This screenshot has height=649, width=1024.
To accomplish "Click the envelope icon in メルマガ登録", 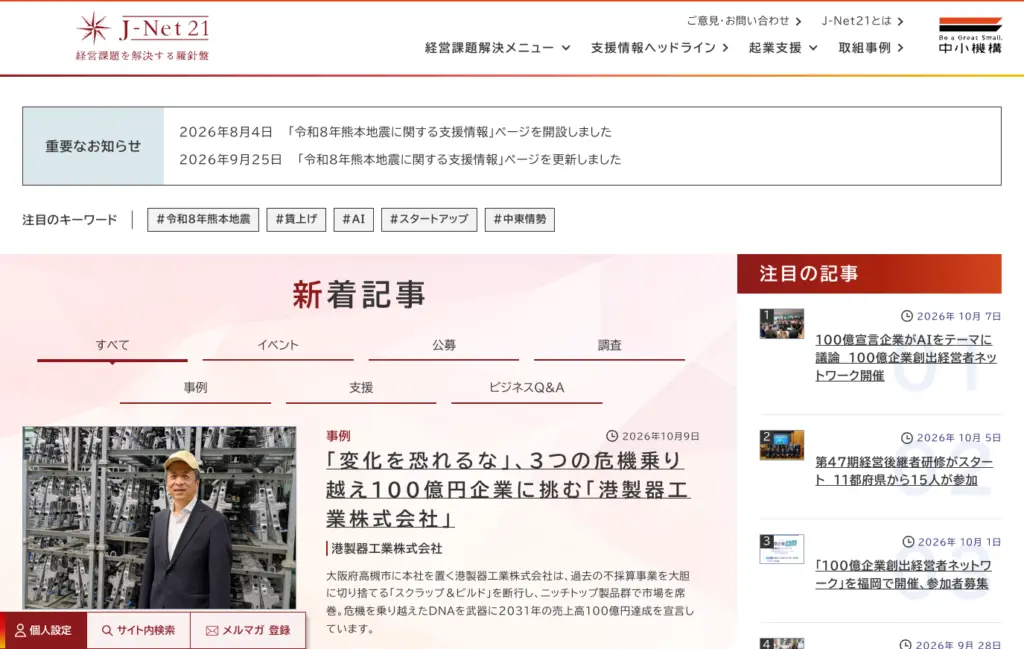I will [x=212, y=631].
